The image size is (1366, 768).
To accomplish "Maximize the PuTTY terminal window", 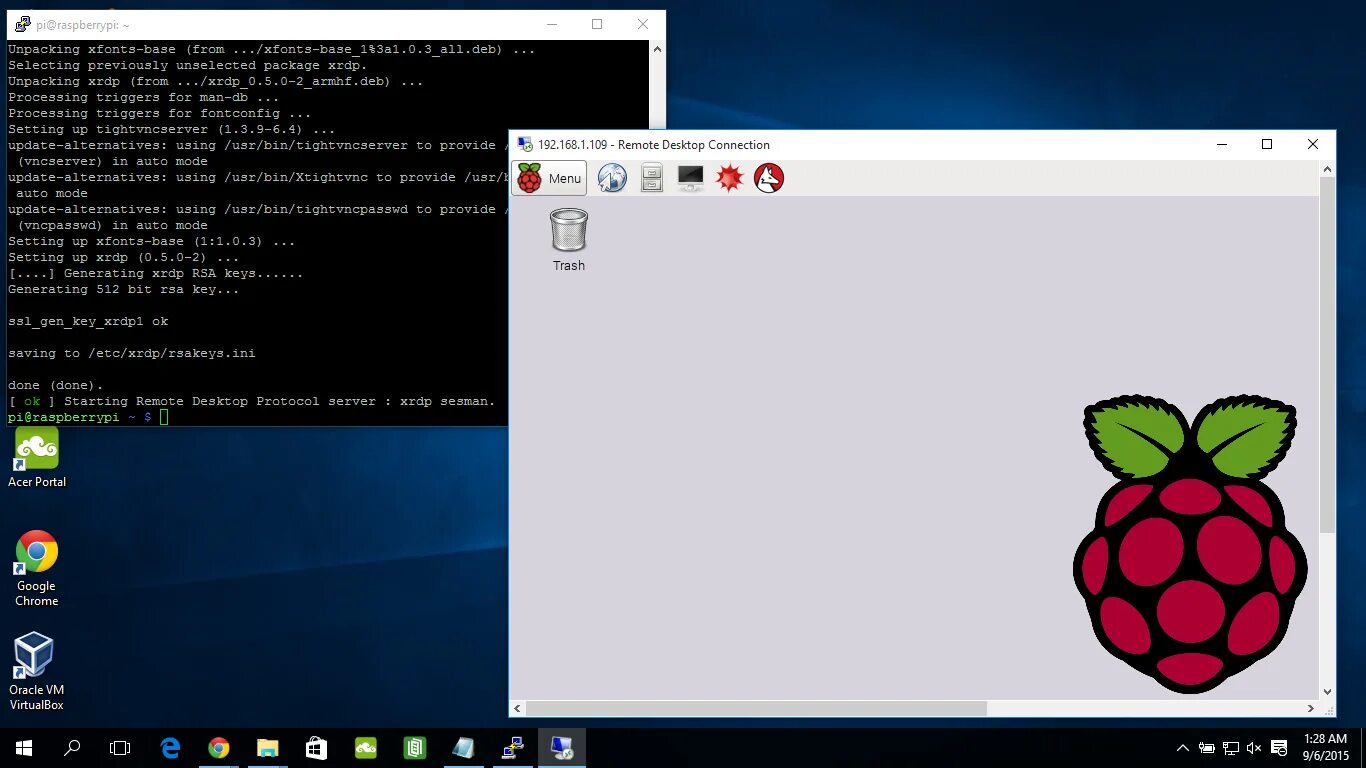I will tap(597, 24).
